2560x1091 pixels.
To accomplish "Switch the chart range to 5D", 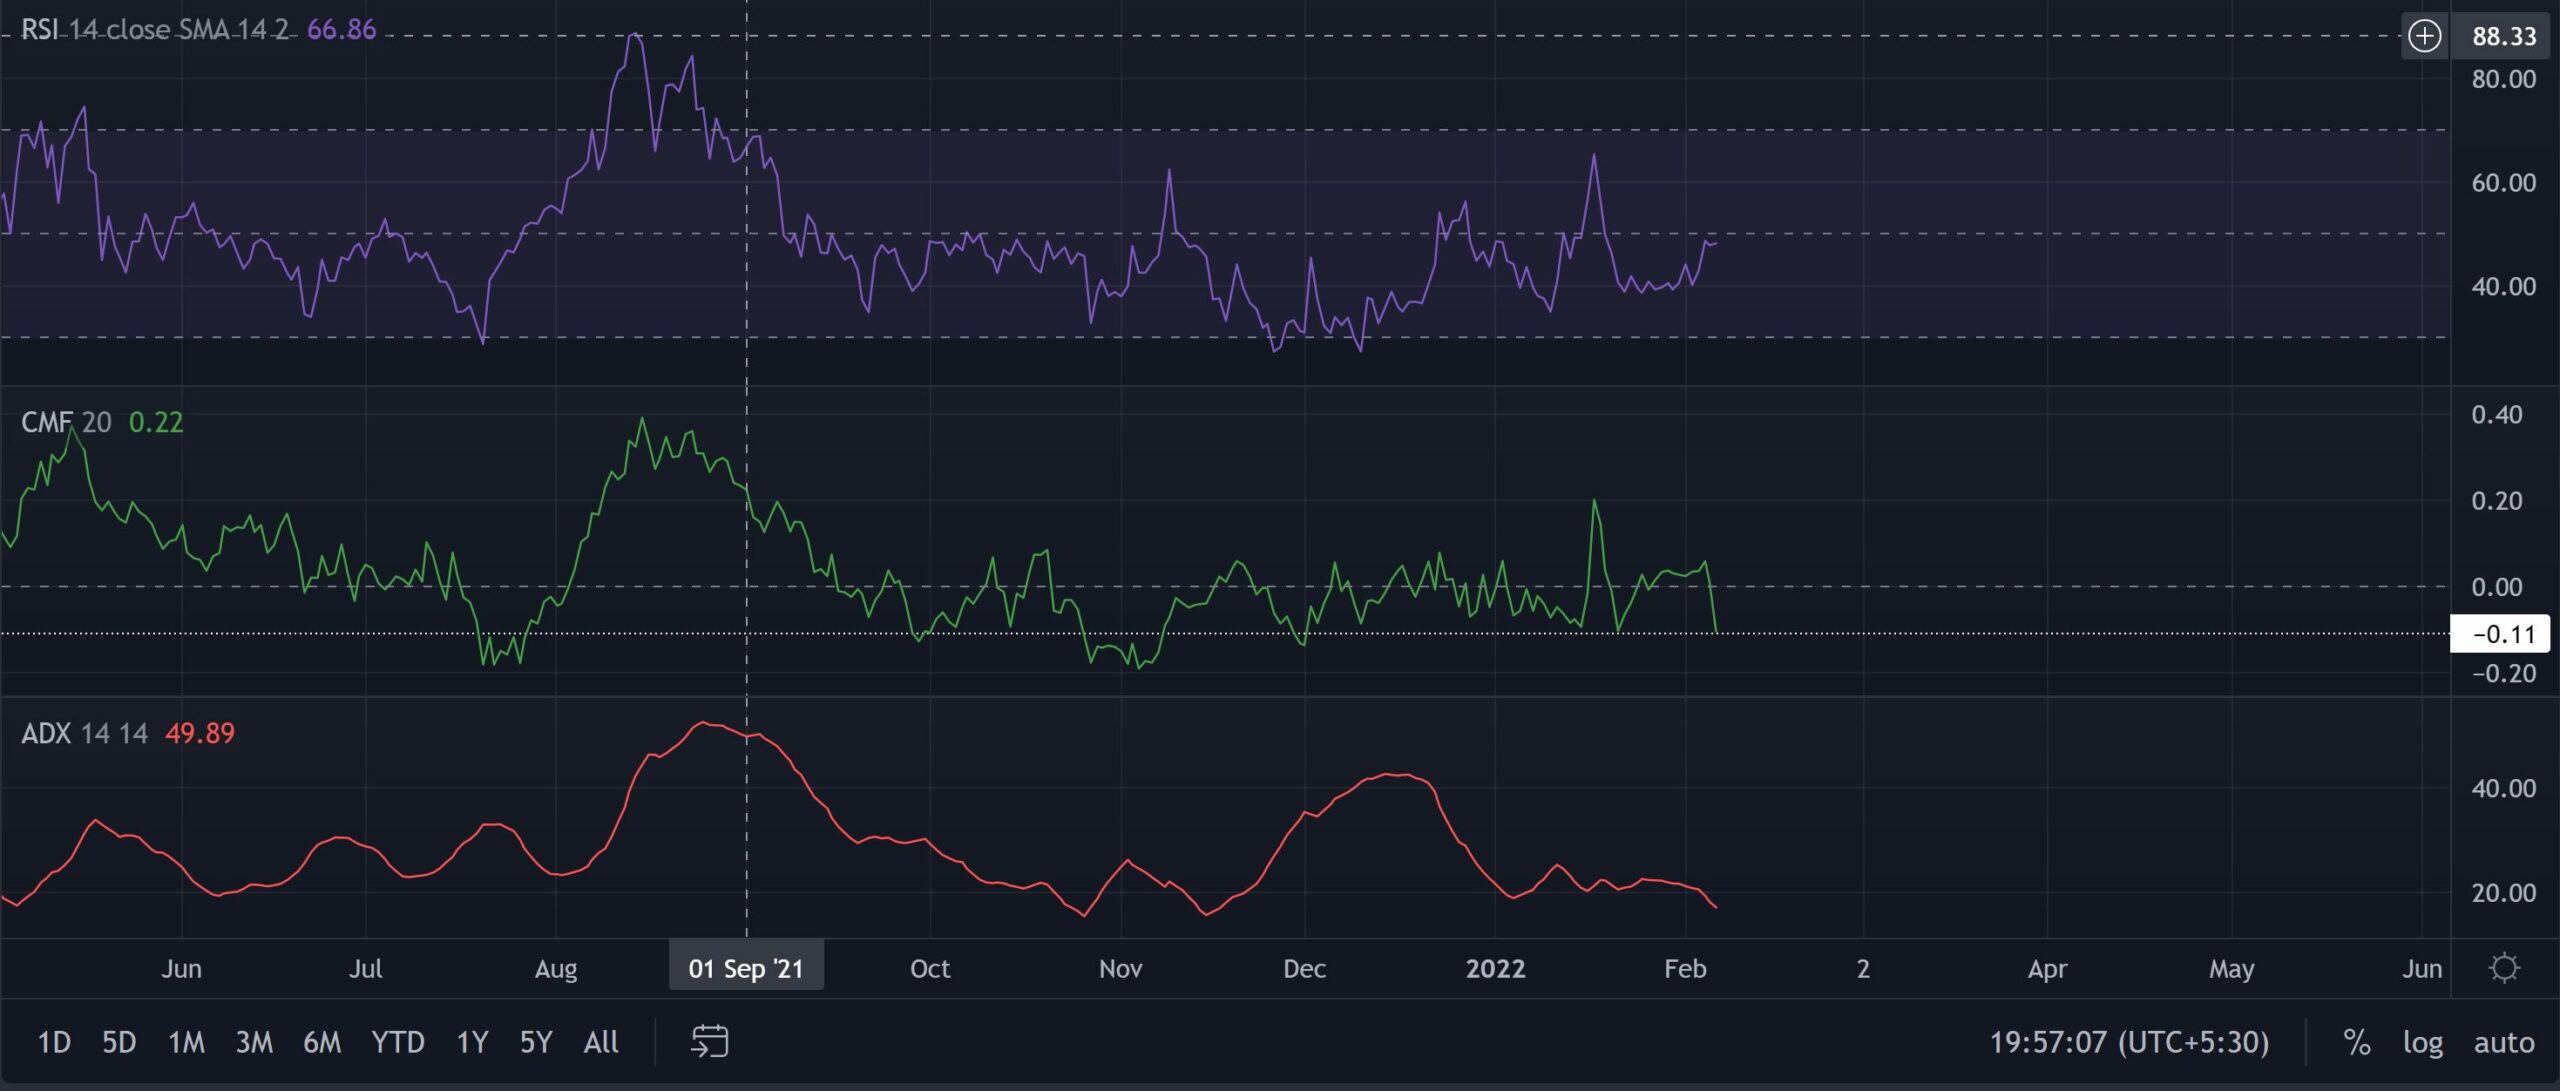I will (x=118, y=1041).
